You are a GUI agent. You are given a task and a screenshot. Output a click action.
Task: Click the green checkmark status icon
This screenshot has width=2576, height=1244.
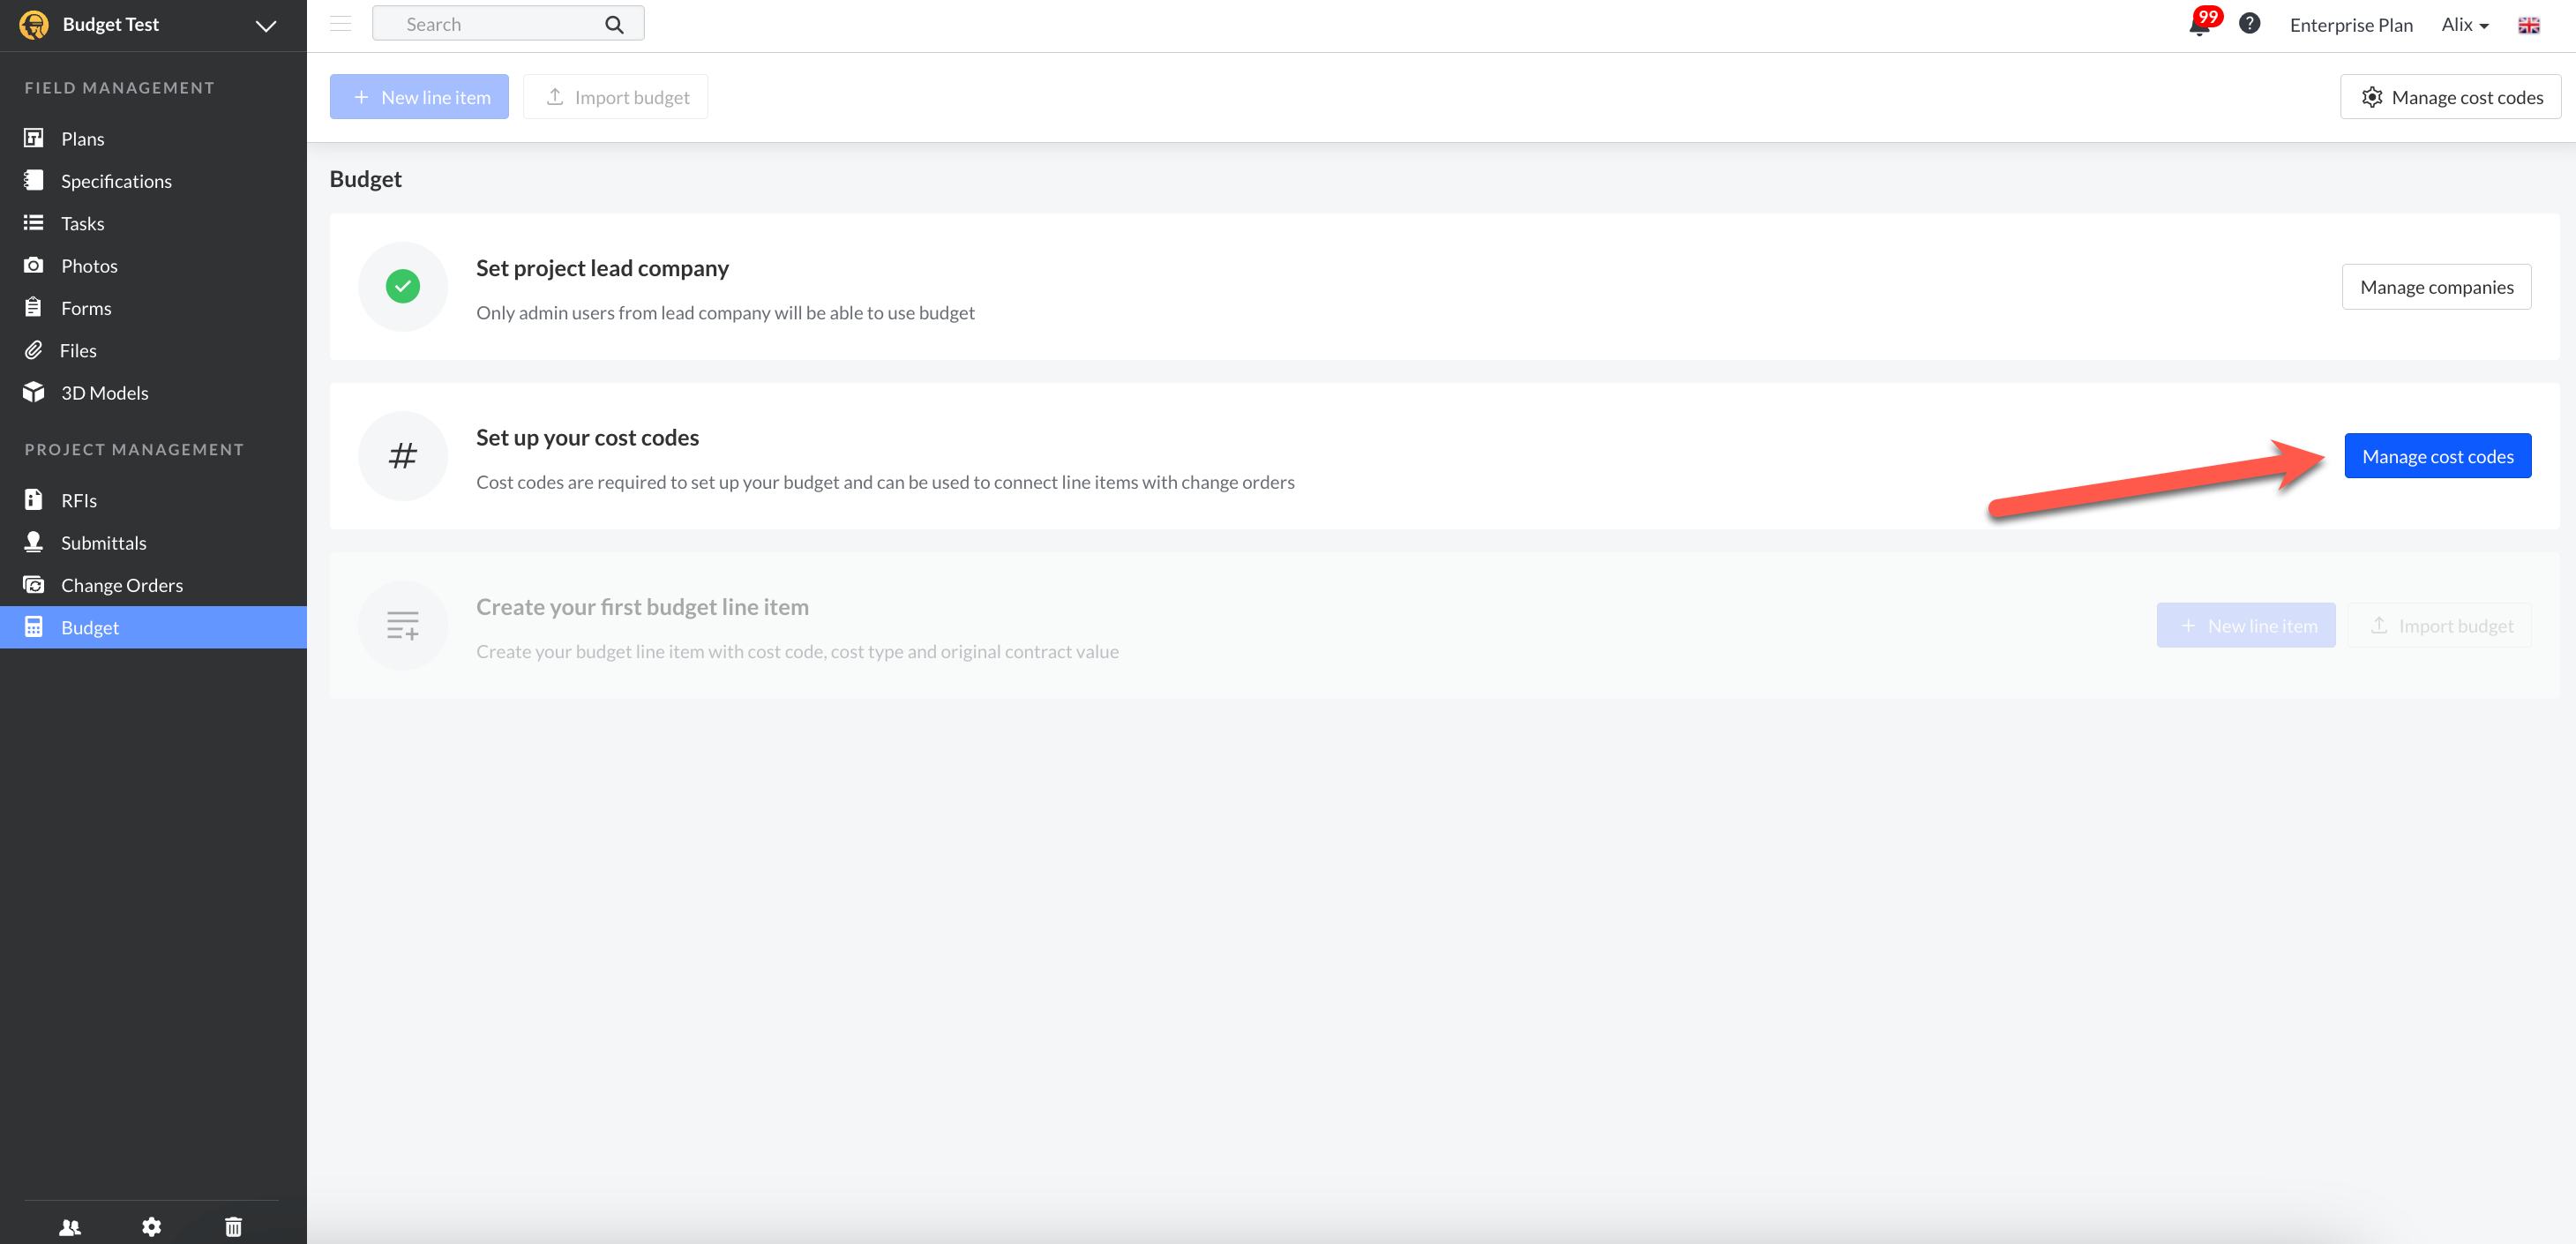pos(402,287)
